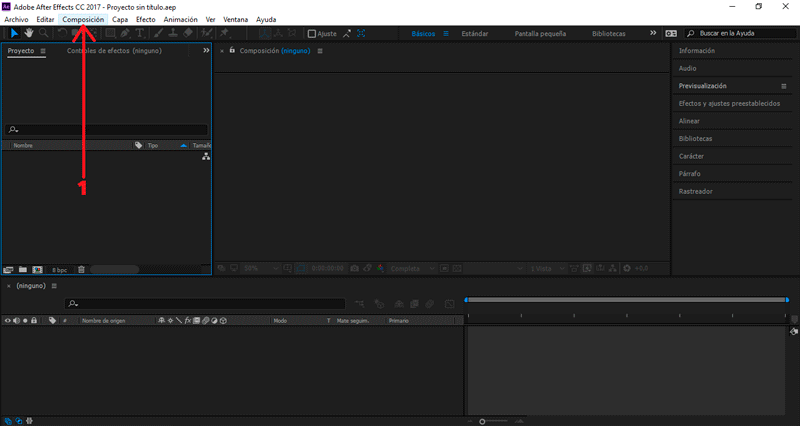Select the Type text tool
The width and height of the screenshot is (800, 426).
point(140,33)
